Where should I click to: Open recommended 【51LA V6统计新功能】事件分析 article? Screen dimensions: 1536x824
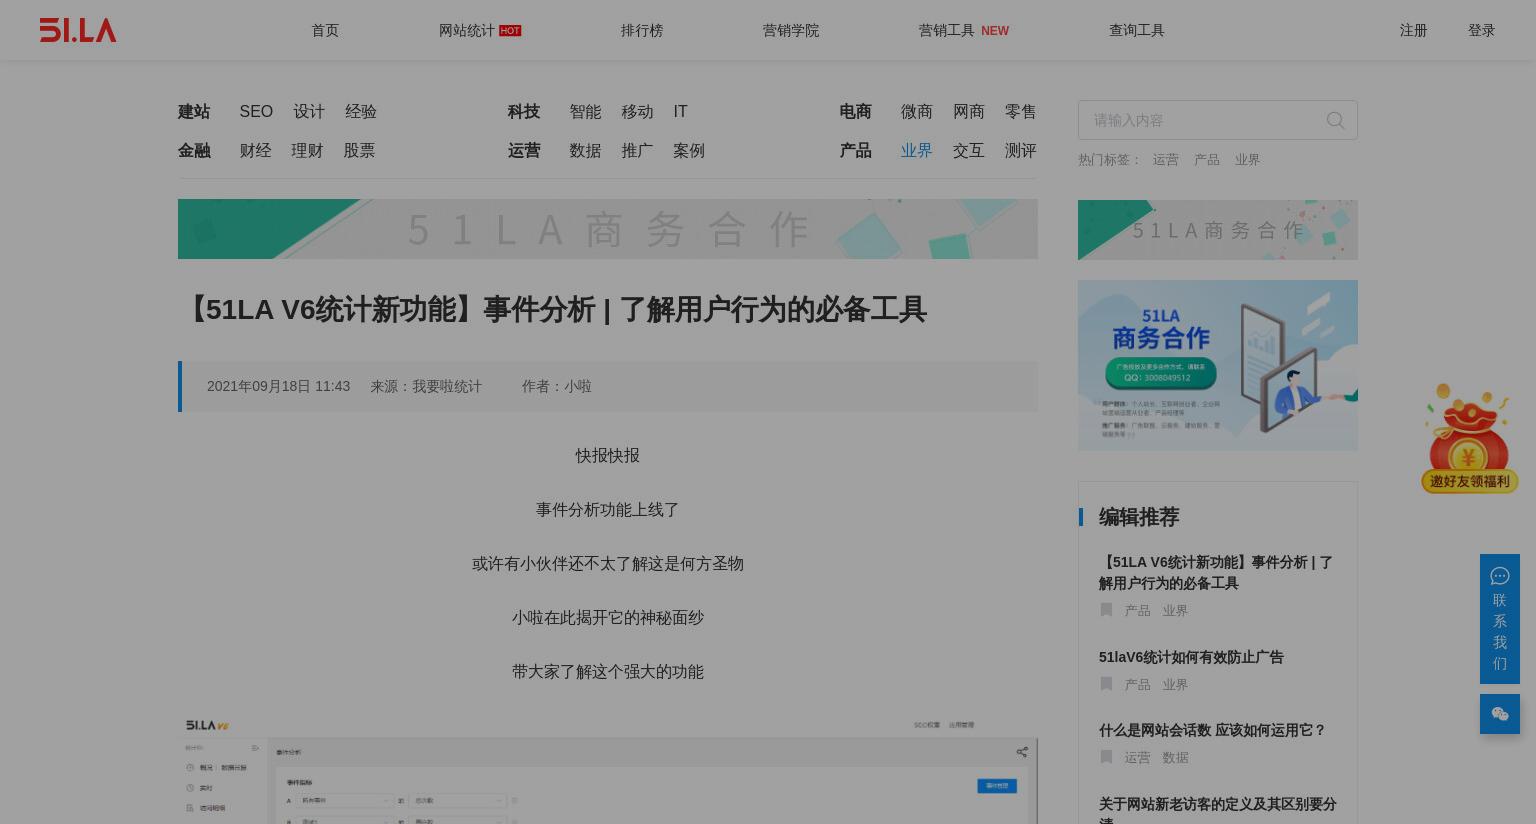tap(1216, 573)
